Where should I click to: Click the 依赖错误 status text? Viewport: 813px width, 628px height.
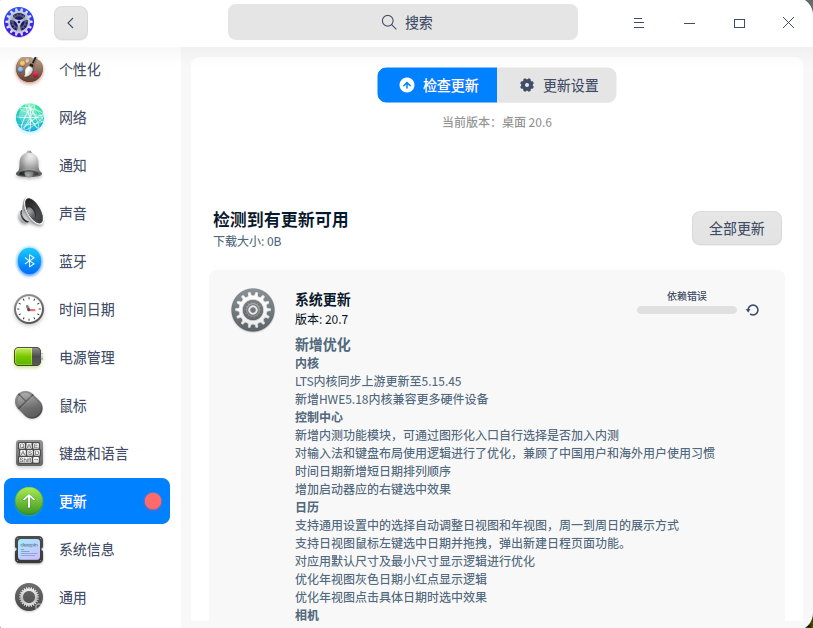click(686, 296)
